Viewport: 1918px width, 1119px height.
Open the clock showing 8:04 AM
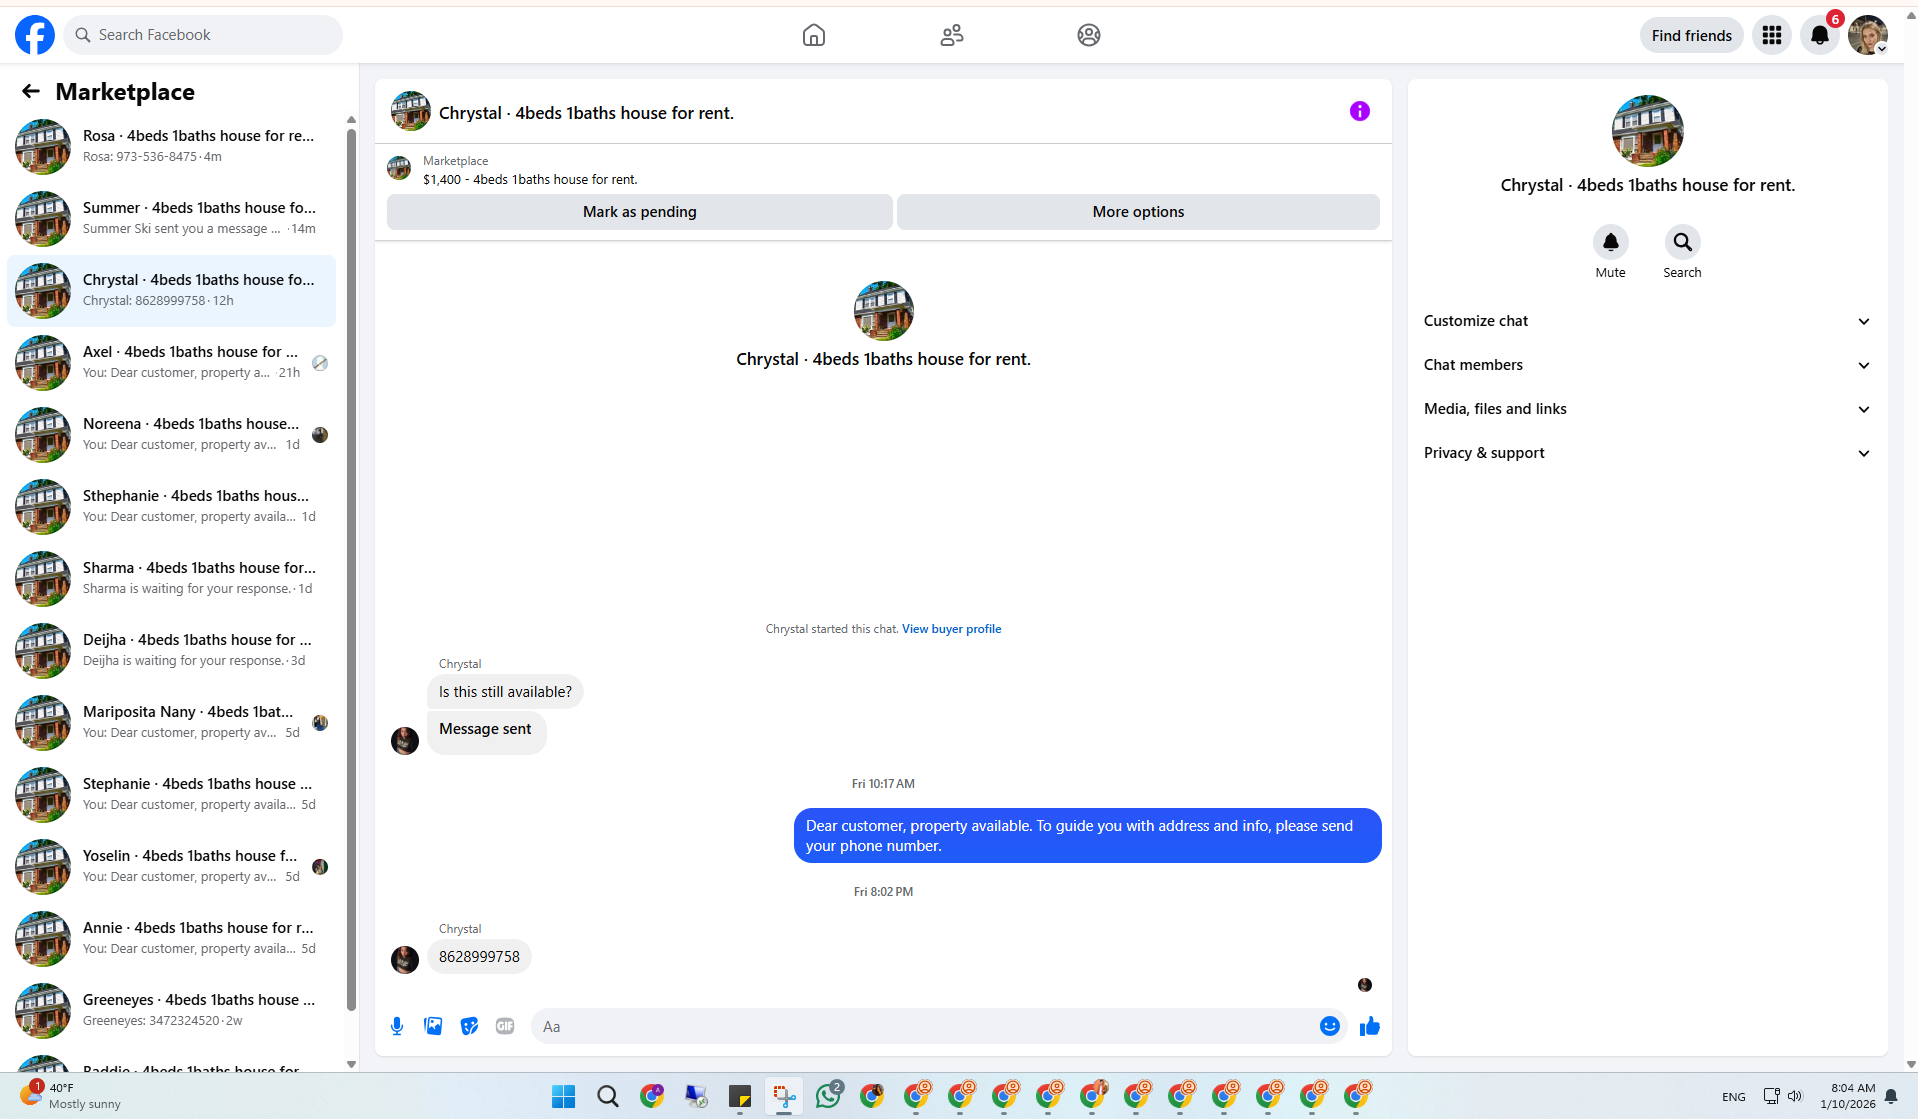(x=1848, y=1096)
